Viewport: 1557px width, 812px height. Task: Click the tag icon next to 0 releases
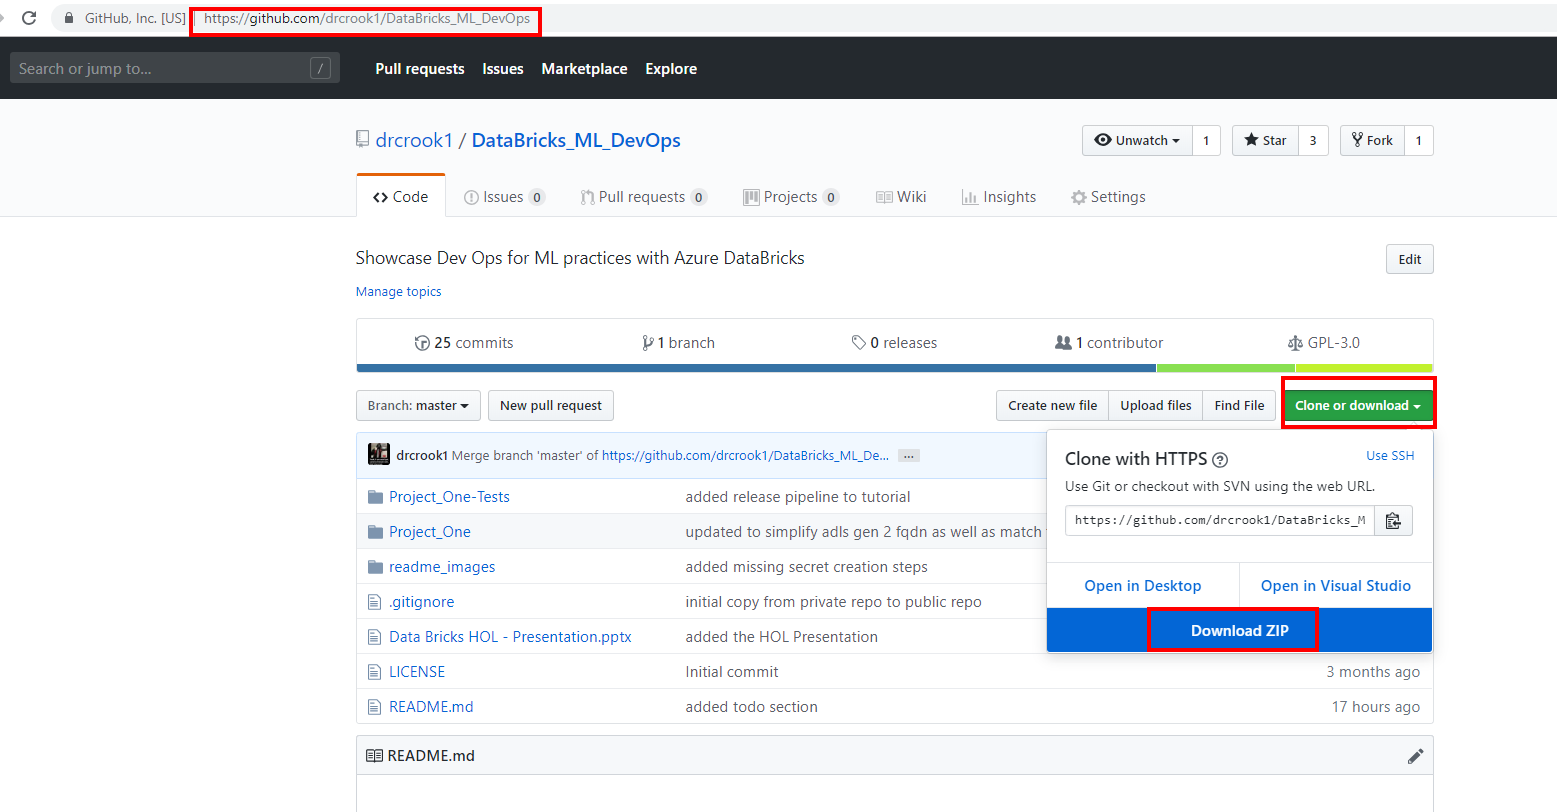[859, 343]
